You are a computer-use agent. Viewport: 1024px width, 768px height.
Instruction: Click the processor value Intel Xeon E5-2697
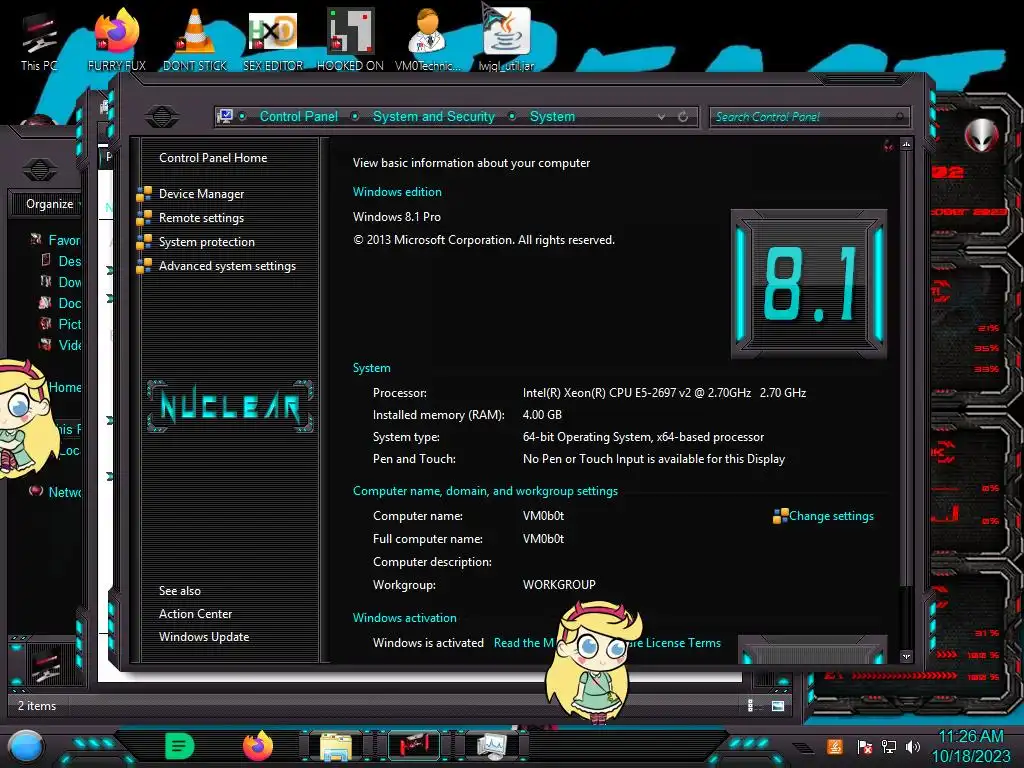point(664,392)
